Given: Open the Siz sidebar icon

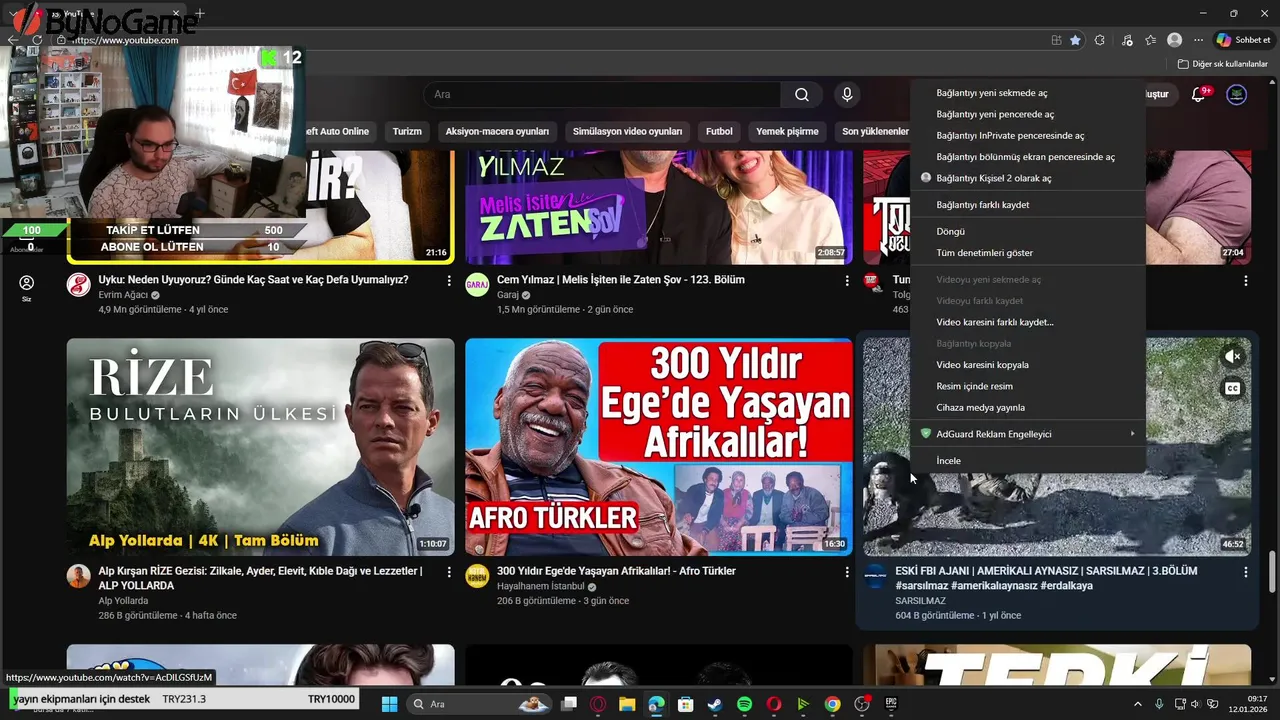Looking at the screenshot, I should [27, 288].
